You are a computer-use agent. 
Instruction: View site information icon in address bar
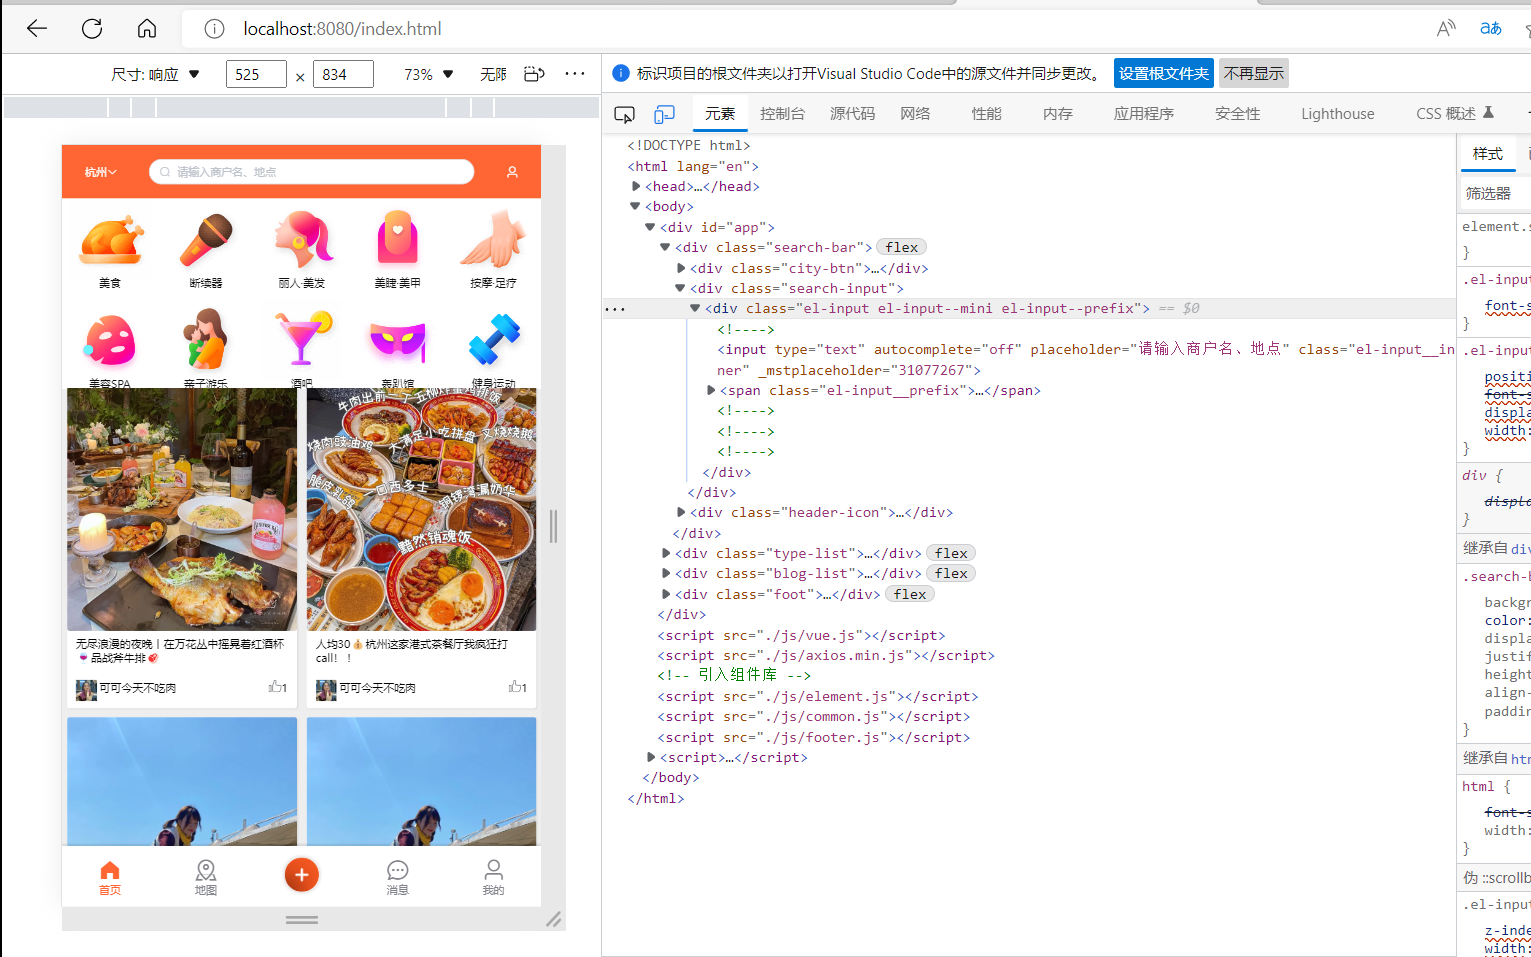coord(214,29)
